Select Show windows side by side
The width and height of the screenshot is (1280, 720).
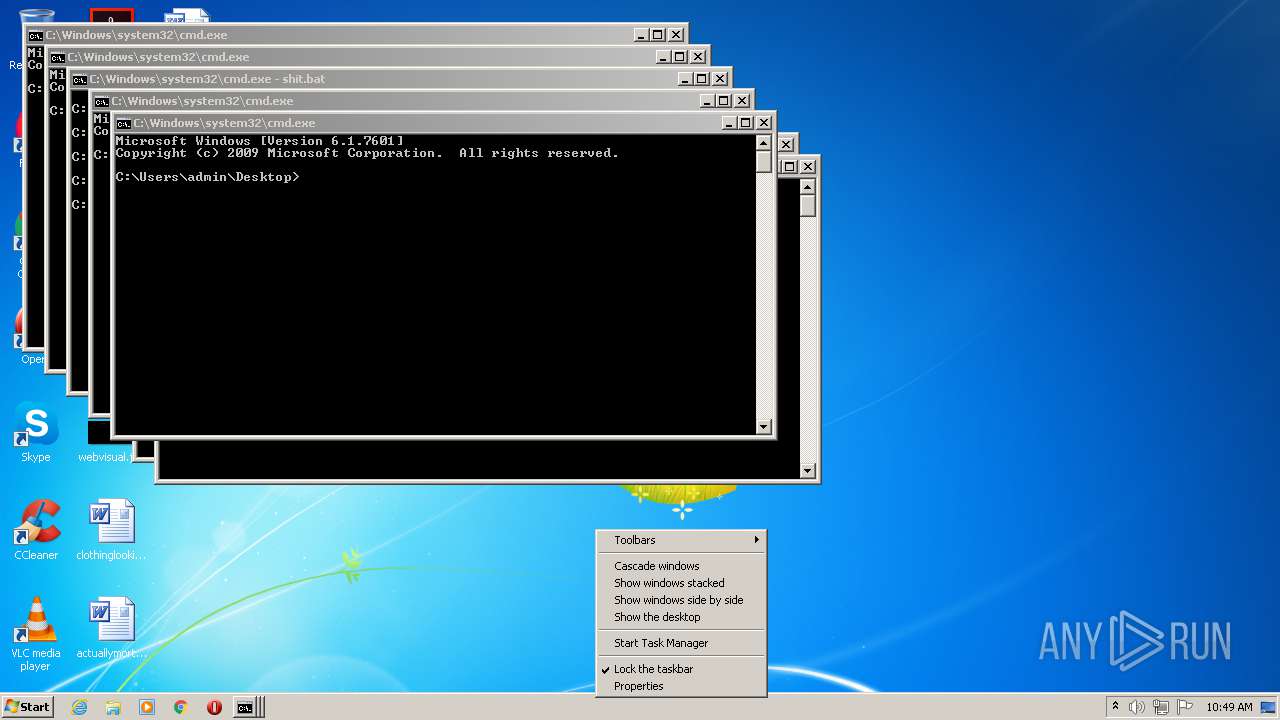681,600
